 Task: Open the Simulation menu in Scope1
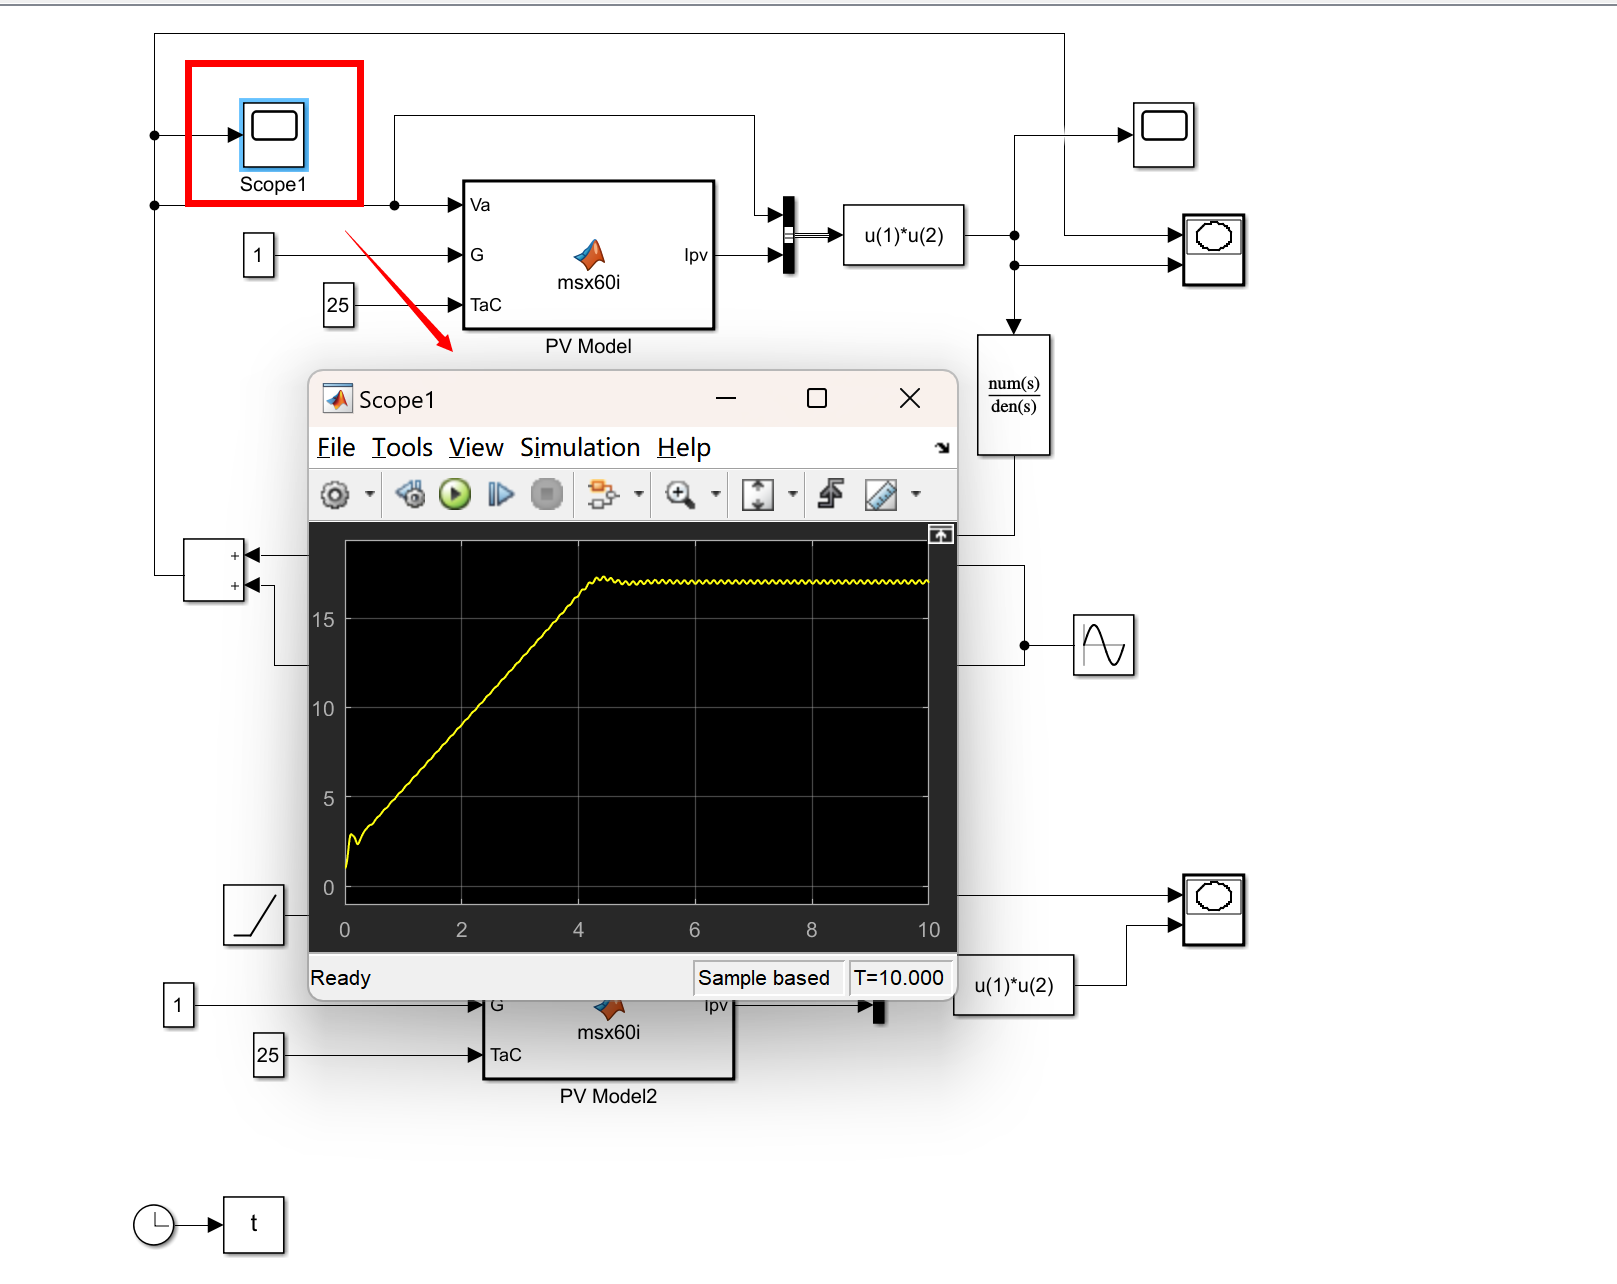click(x=580, y=448)
